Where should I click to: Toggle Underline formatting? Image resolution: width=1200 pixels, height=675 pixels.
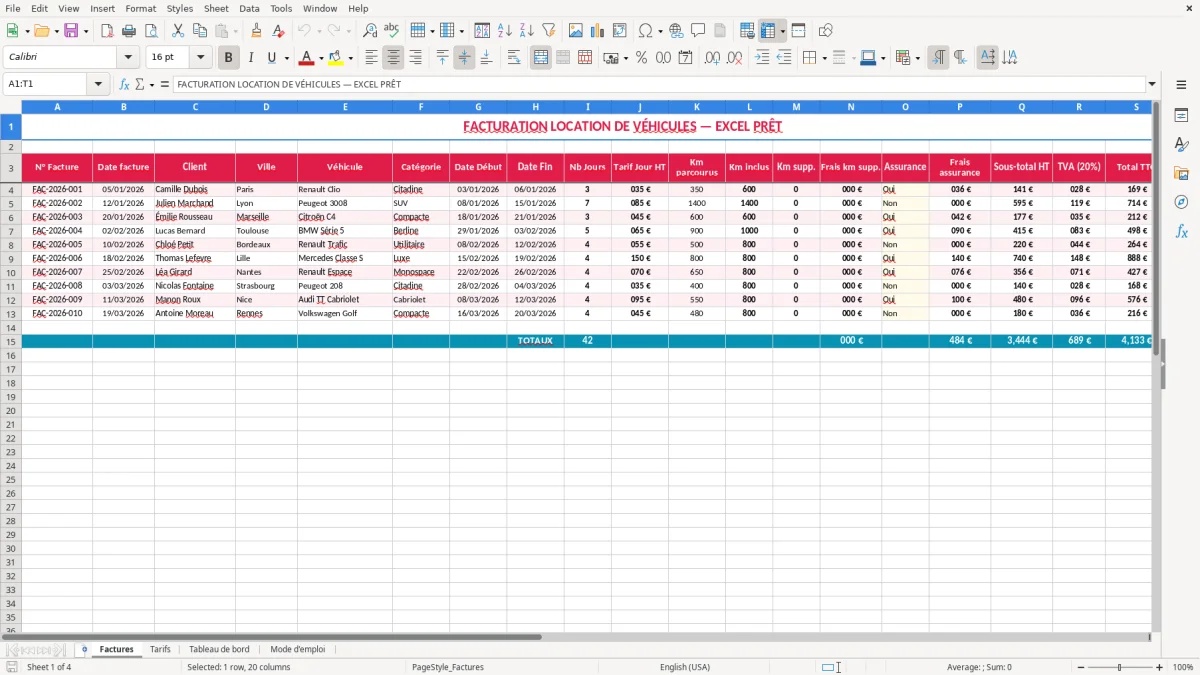click(271, 58)
